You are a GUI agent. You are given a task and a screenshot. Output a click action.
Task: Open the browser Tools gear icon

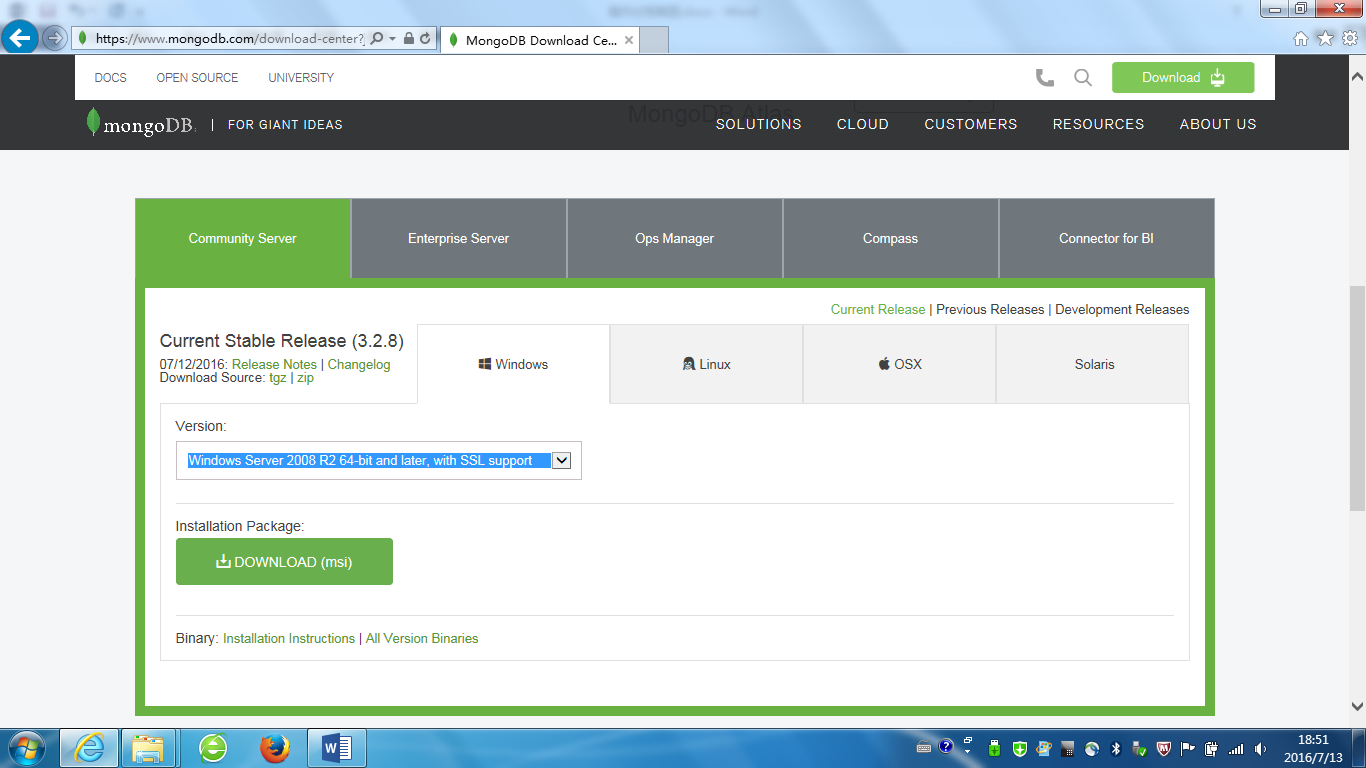pos(1349,39)
